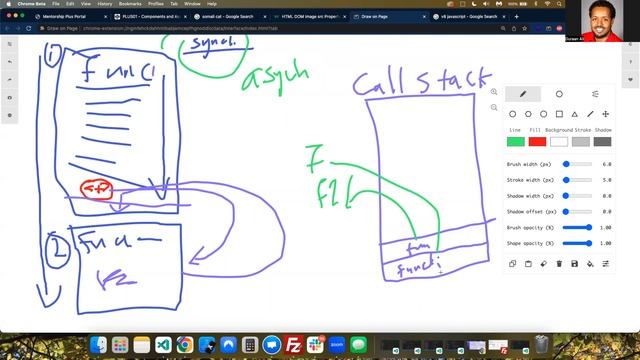Image resolution: width=640 pixels, height=360 pixels.
Task: Open the list settings tab in panel
Action: coord(595,94)
